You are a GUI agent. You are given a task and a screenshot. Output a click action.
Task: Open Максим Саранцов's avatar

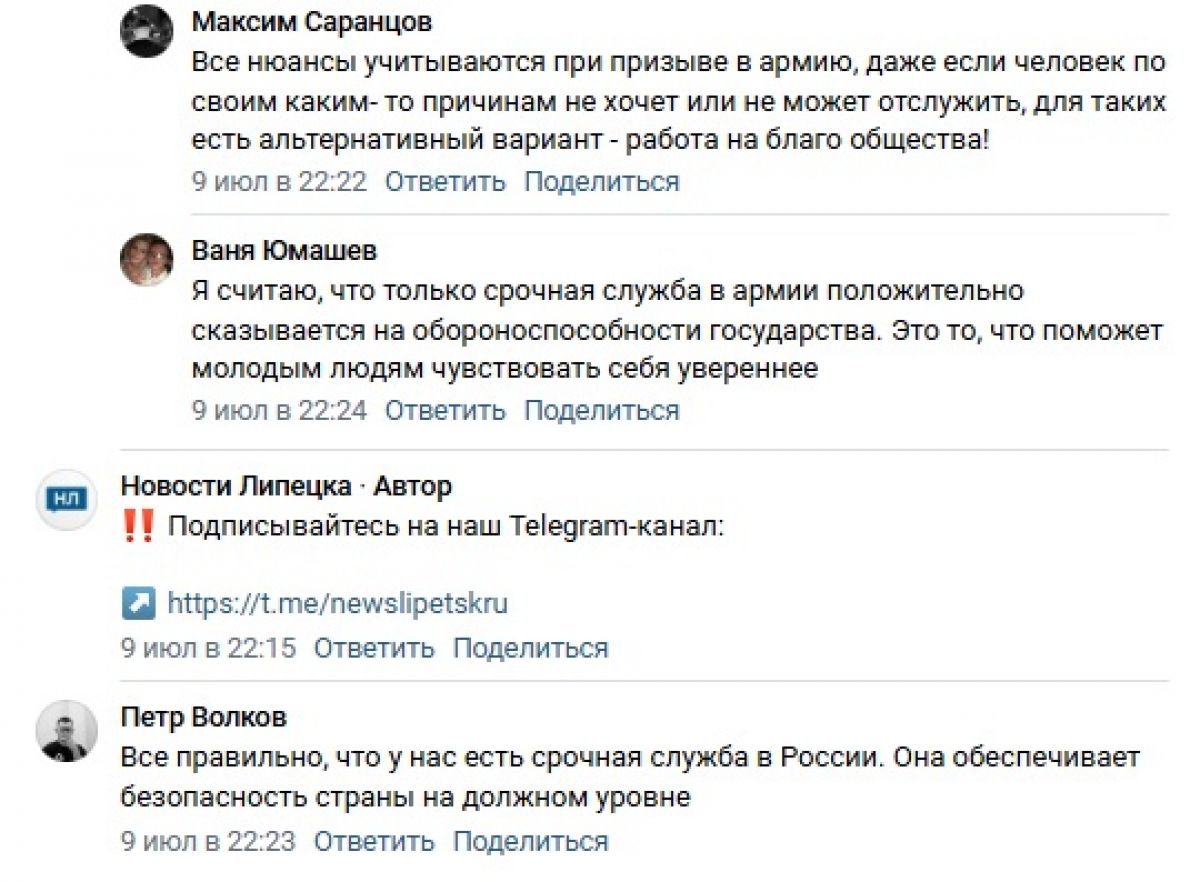147,31
